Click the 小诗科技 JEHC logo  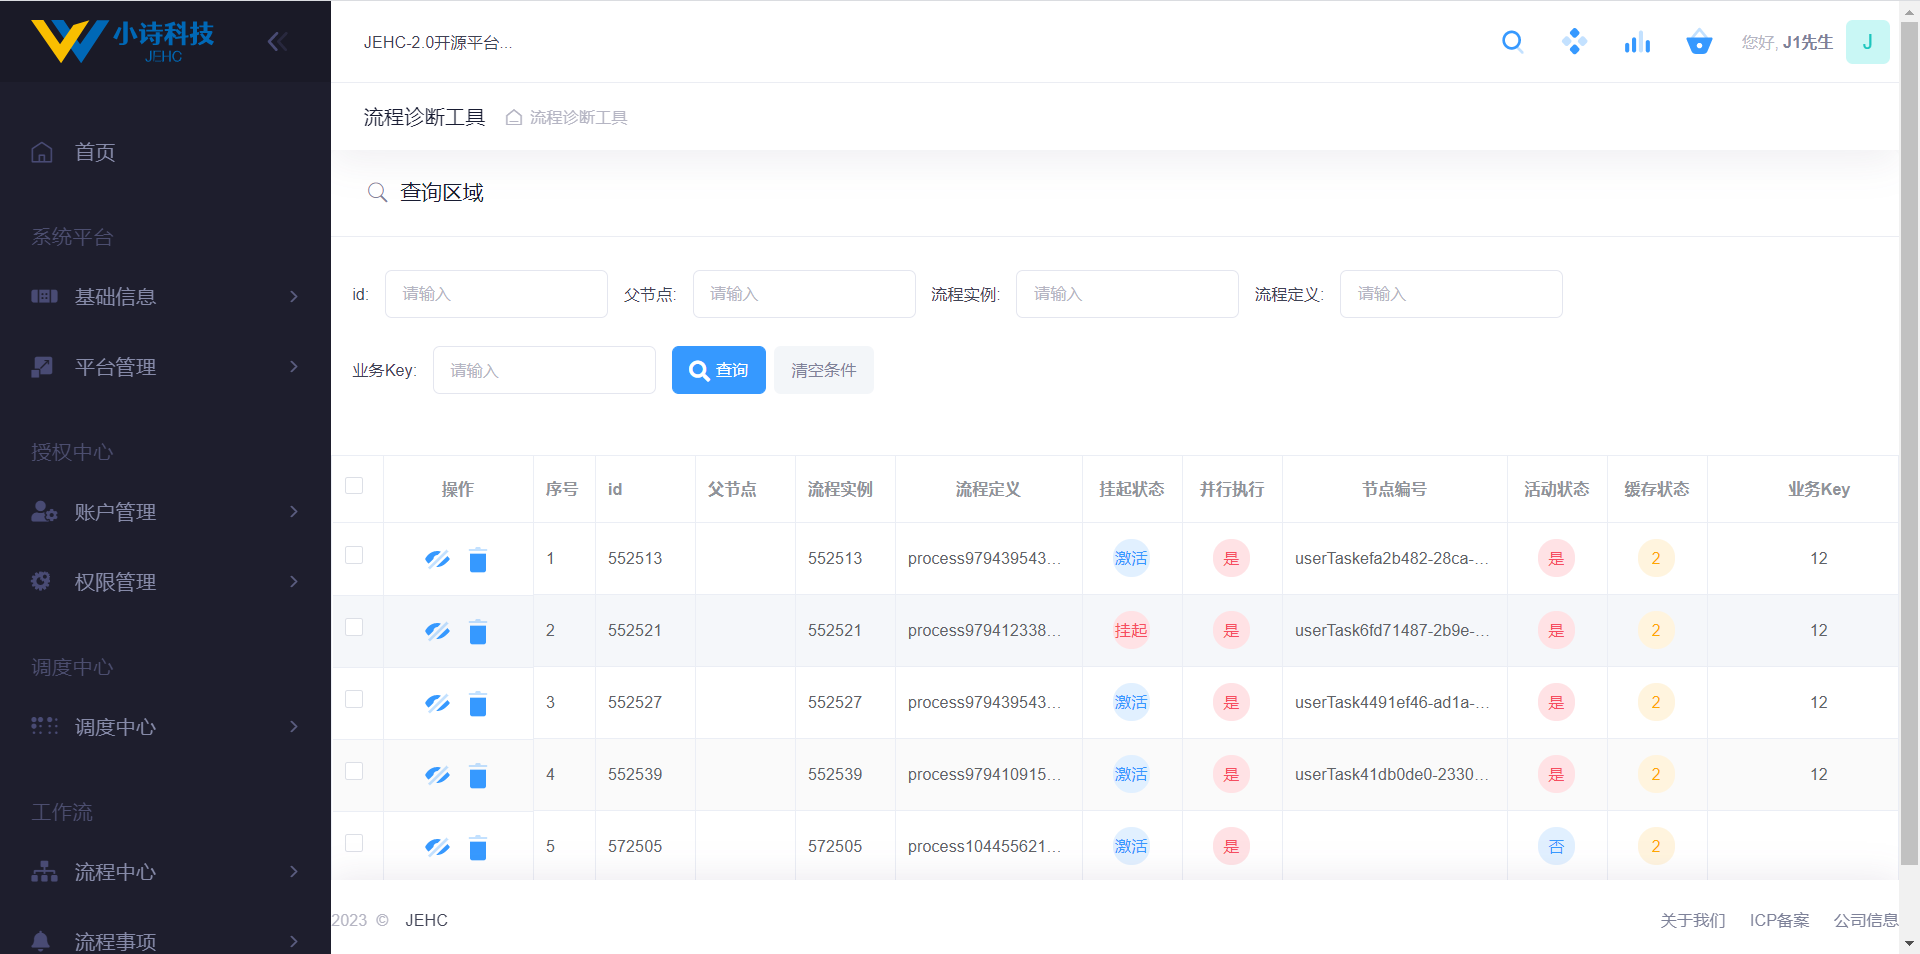[x=123, y=41]
